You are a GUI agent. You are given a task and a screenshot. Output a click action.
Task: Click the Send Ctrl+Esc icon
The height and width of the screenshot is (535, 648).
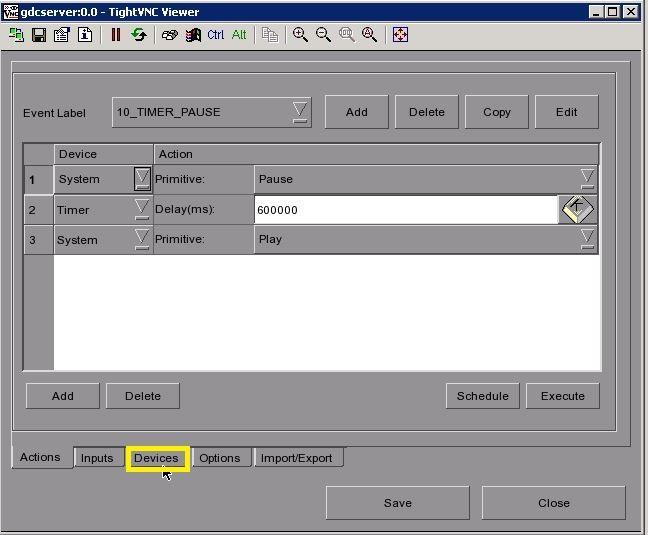click(193, 35)
